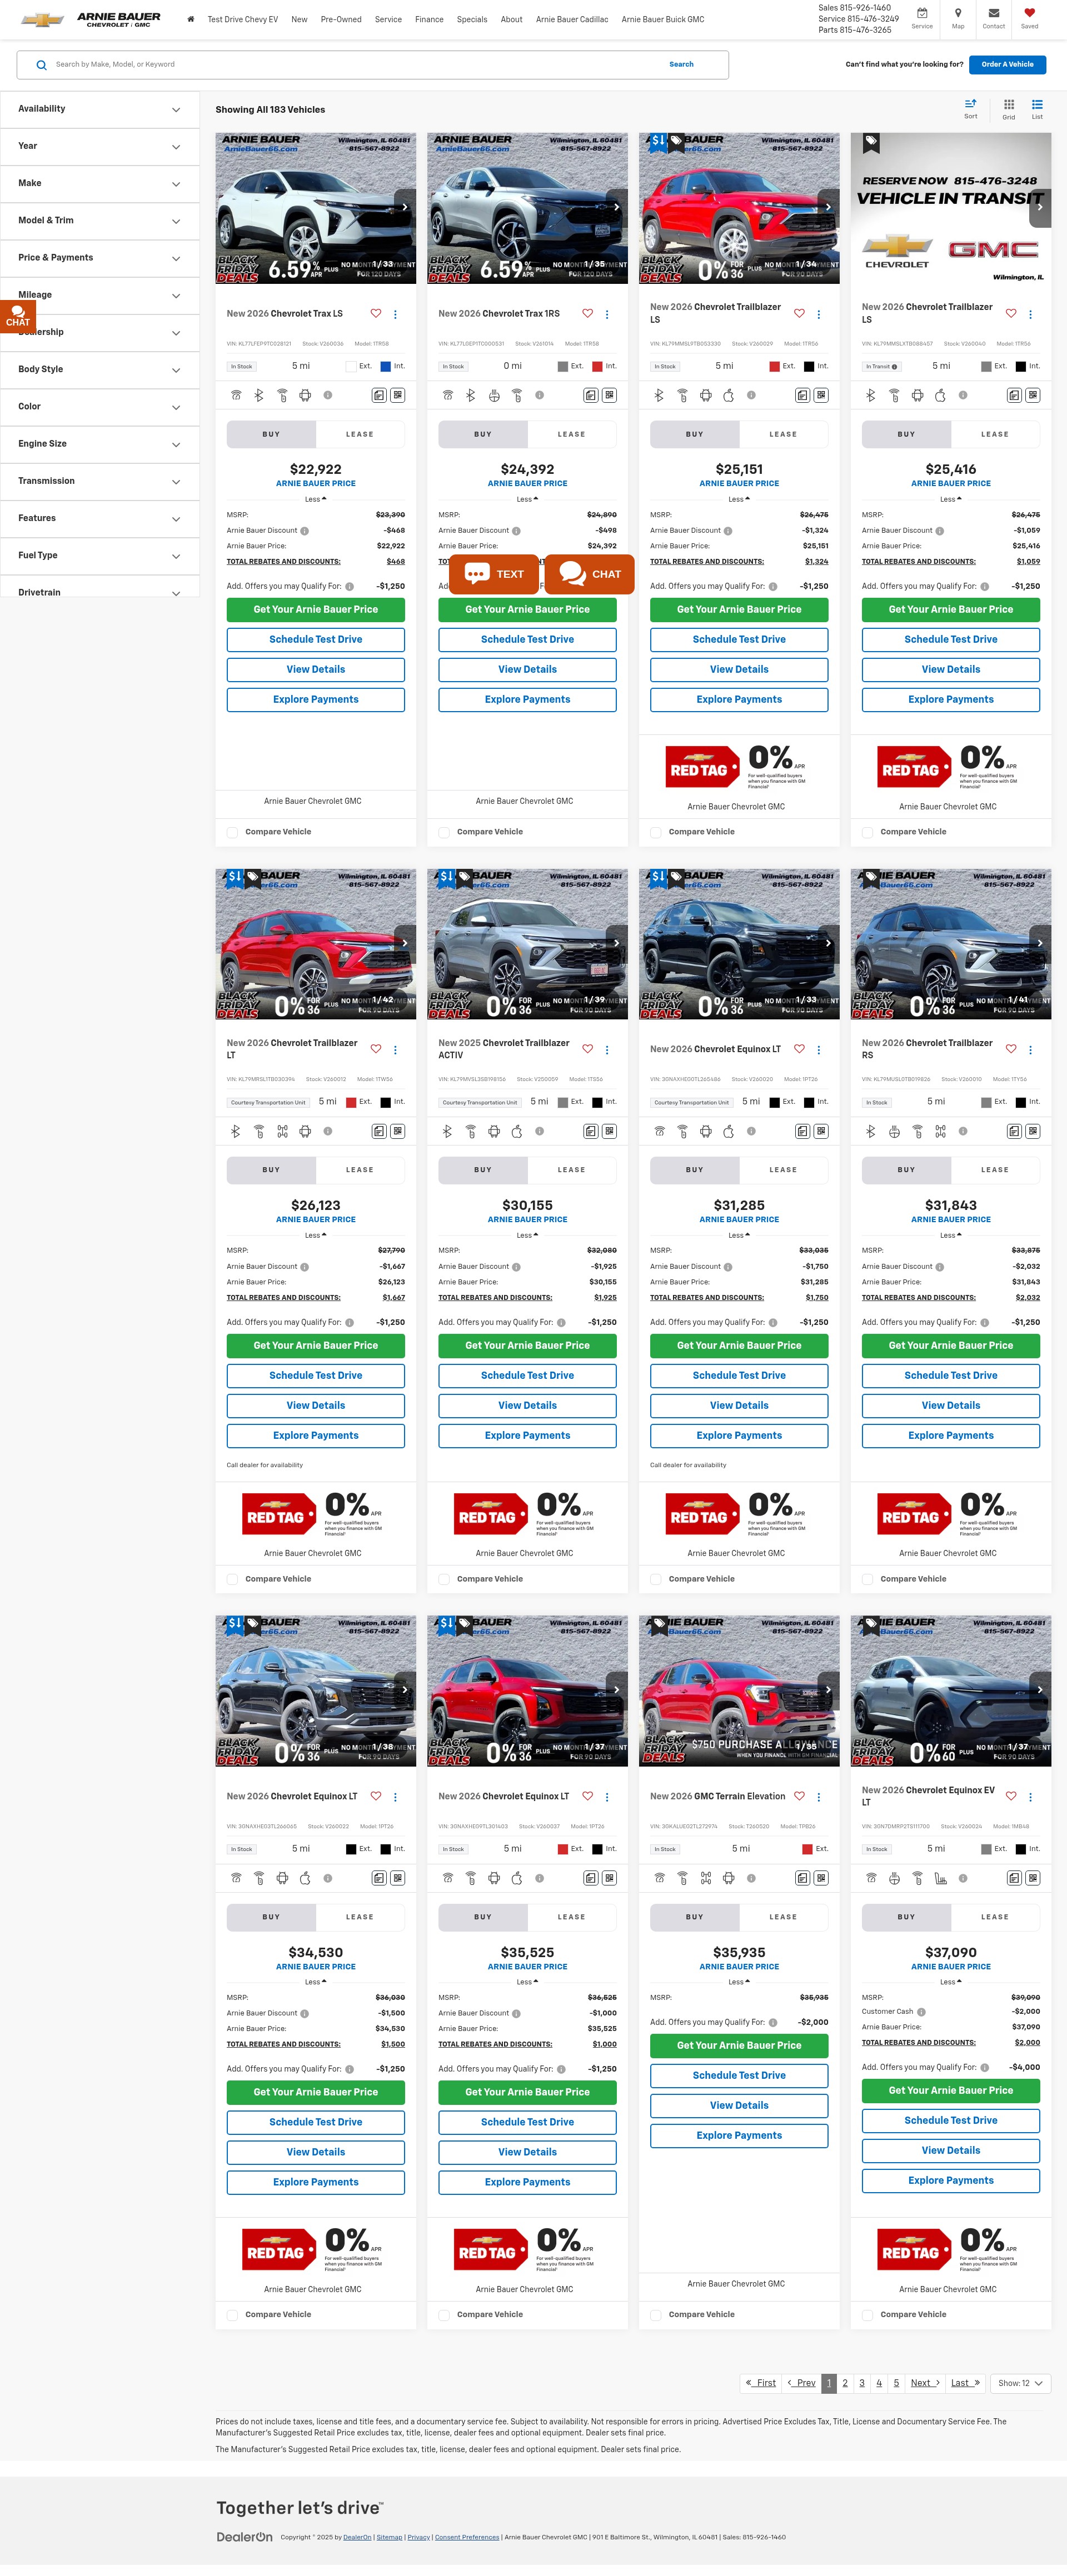Click the home icon in navigation bar
Viewport: 1067px width, 2576px height.
(x=191, y=19)
